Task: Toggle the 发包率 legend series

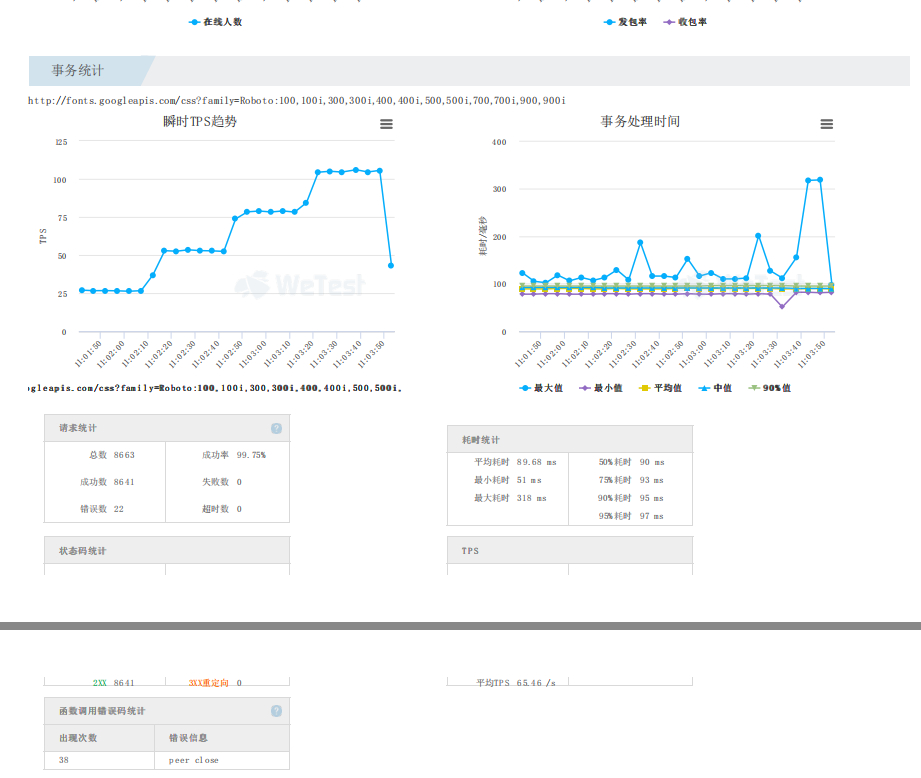Action: click(626, 22)
